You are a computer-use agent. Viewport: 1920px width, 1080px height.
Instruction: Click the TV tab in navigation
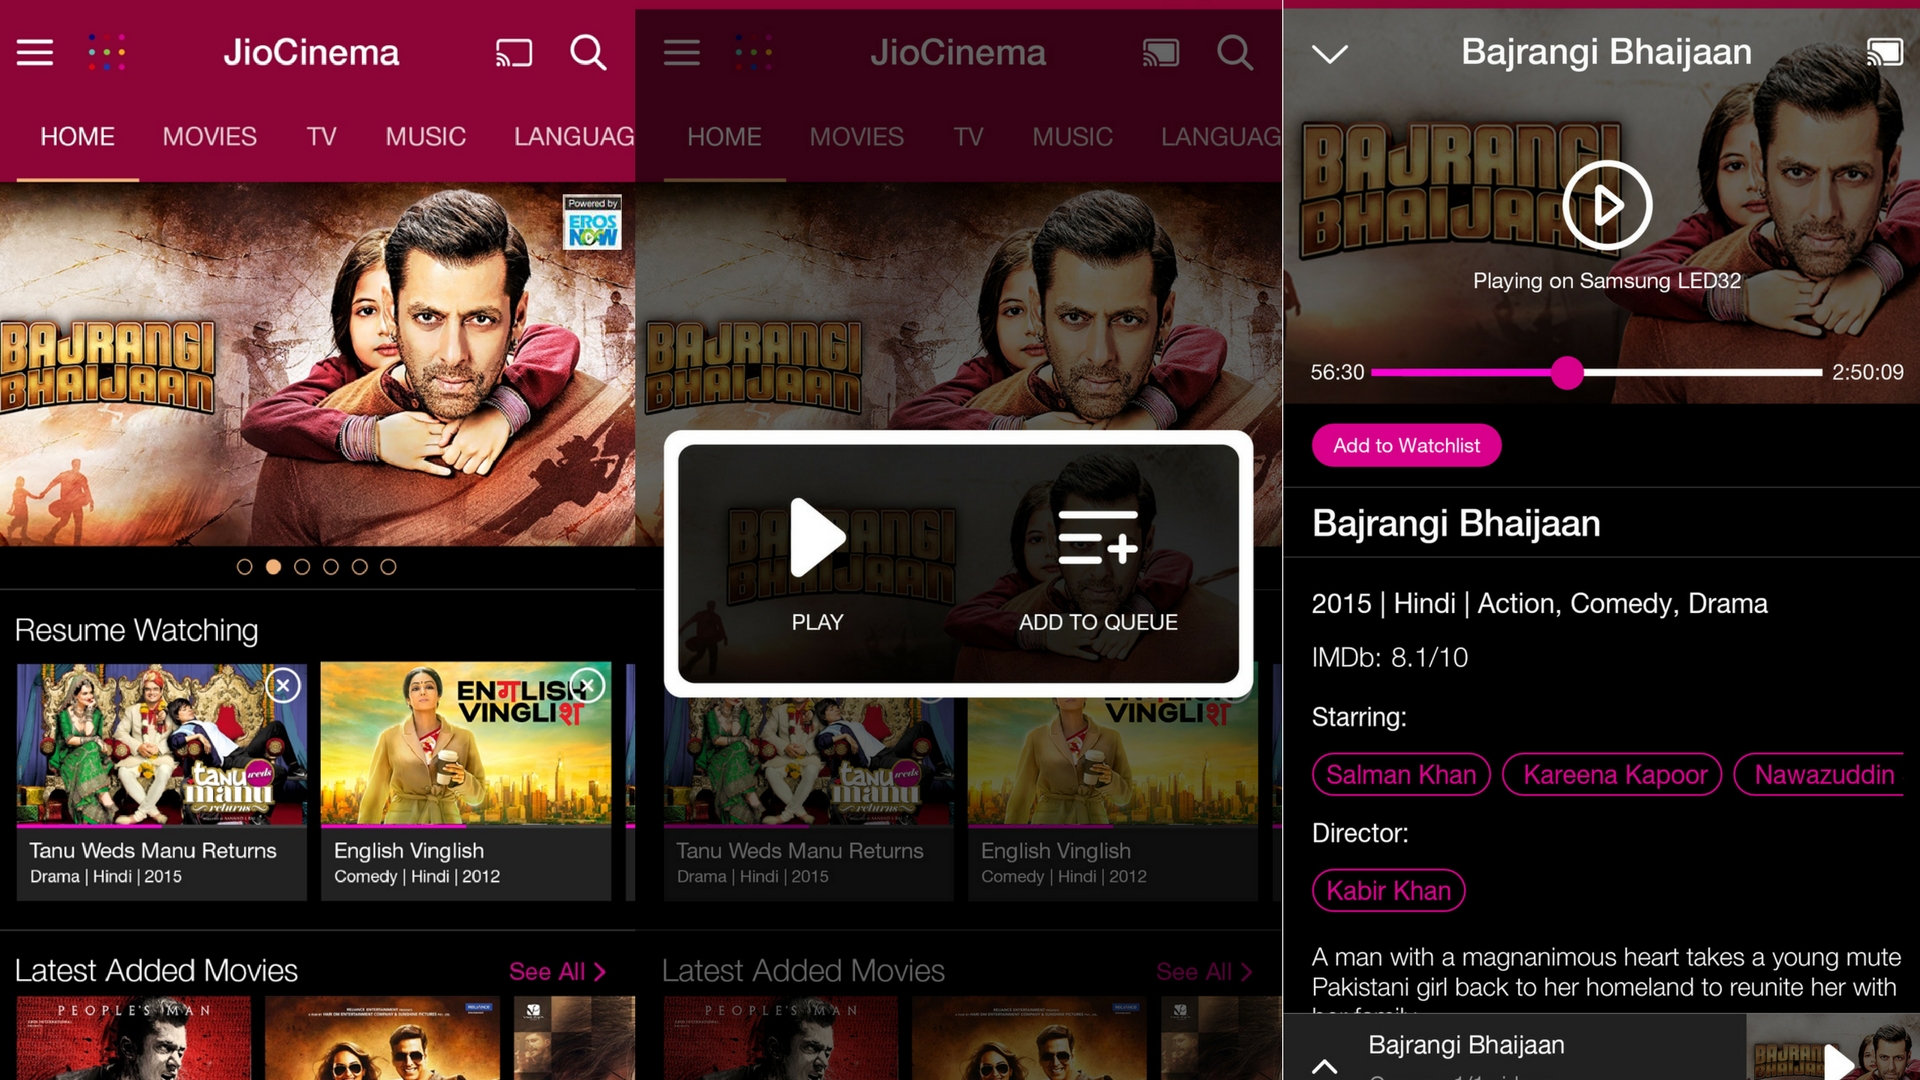coord(322,136)
